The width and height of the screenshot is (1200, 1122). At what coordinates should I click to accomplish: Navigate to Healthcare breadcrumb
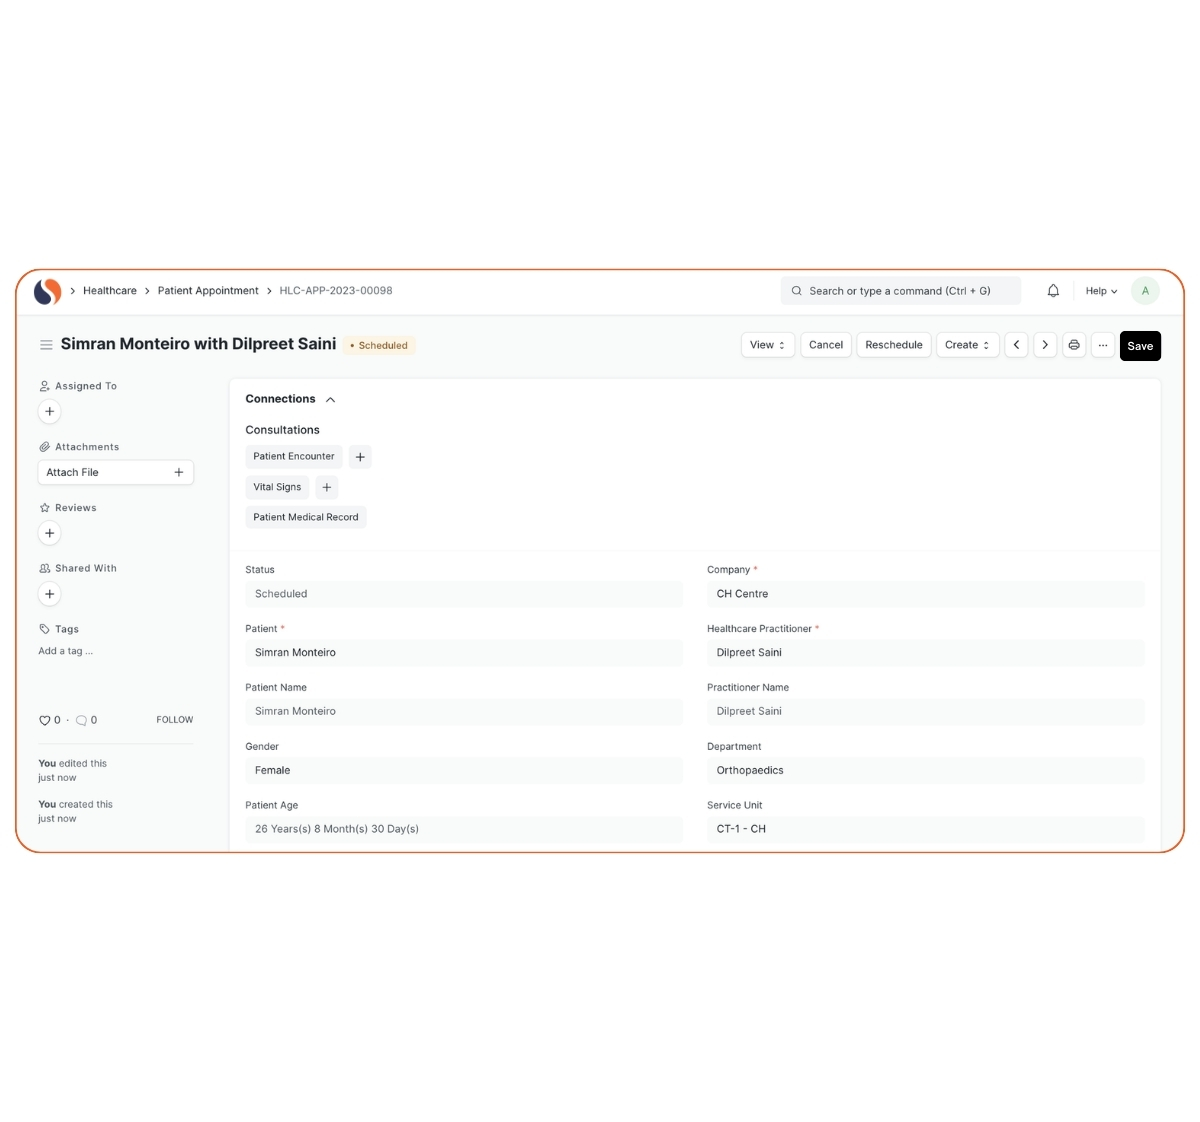coord(110,291)
